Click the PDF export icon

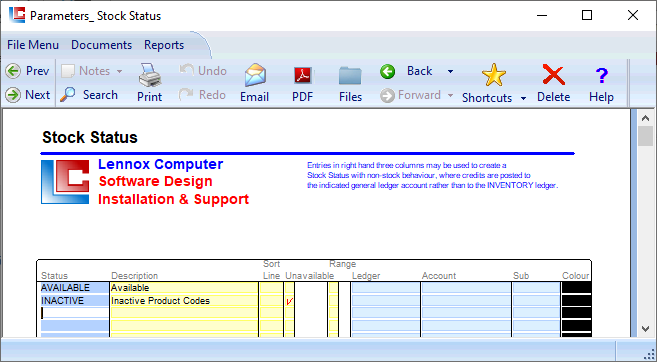303,76
